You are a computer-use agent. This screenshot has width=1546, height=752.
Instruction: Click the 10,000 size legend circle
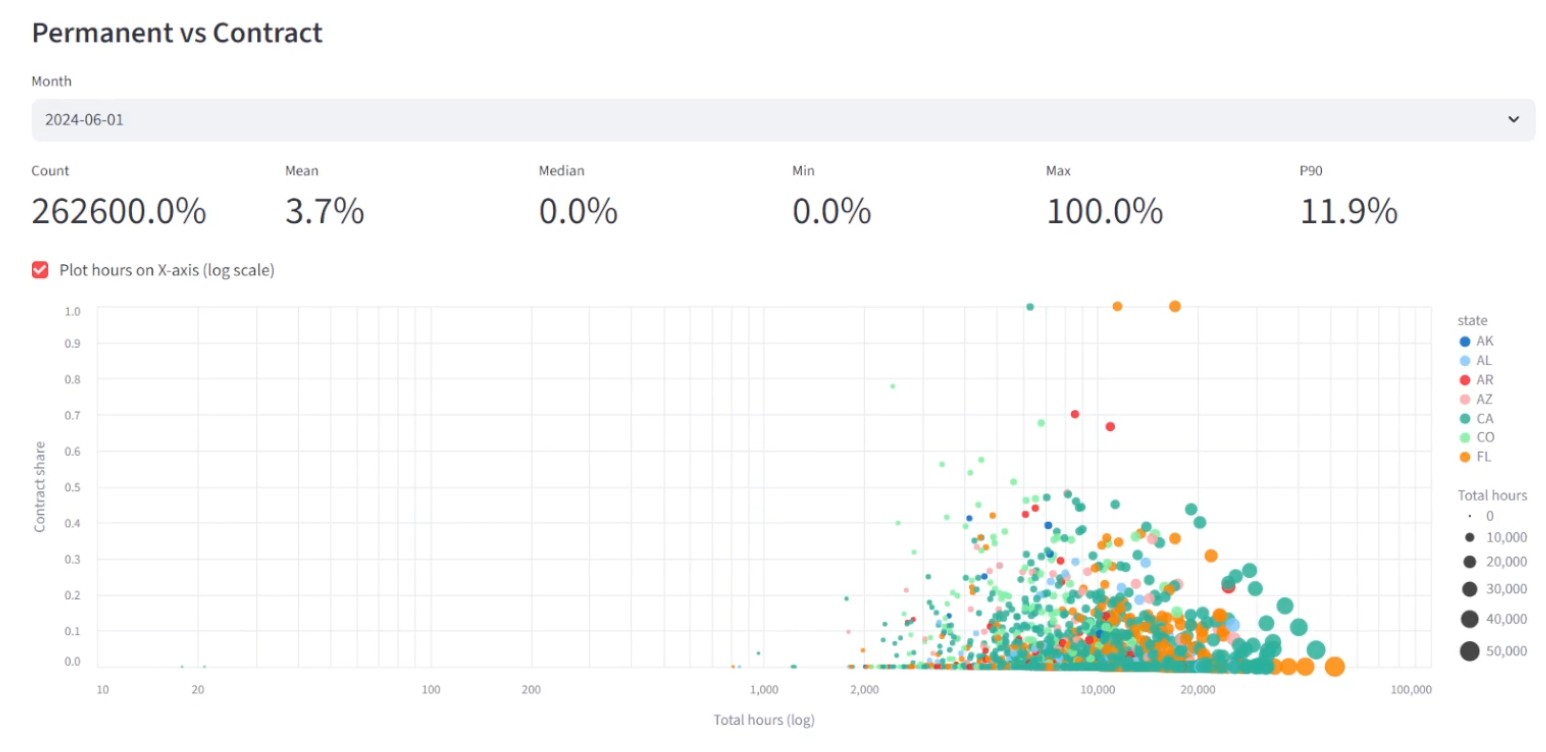[x=1469, y=537]
